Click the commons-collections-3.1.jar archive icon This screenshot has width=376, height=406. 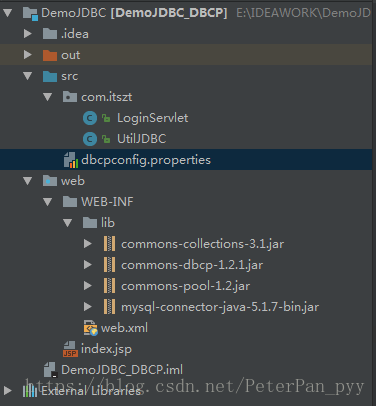pos(110,244)
